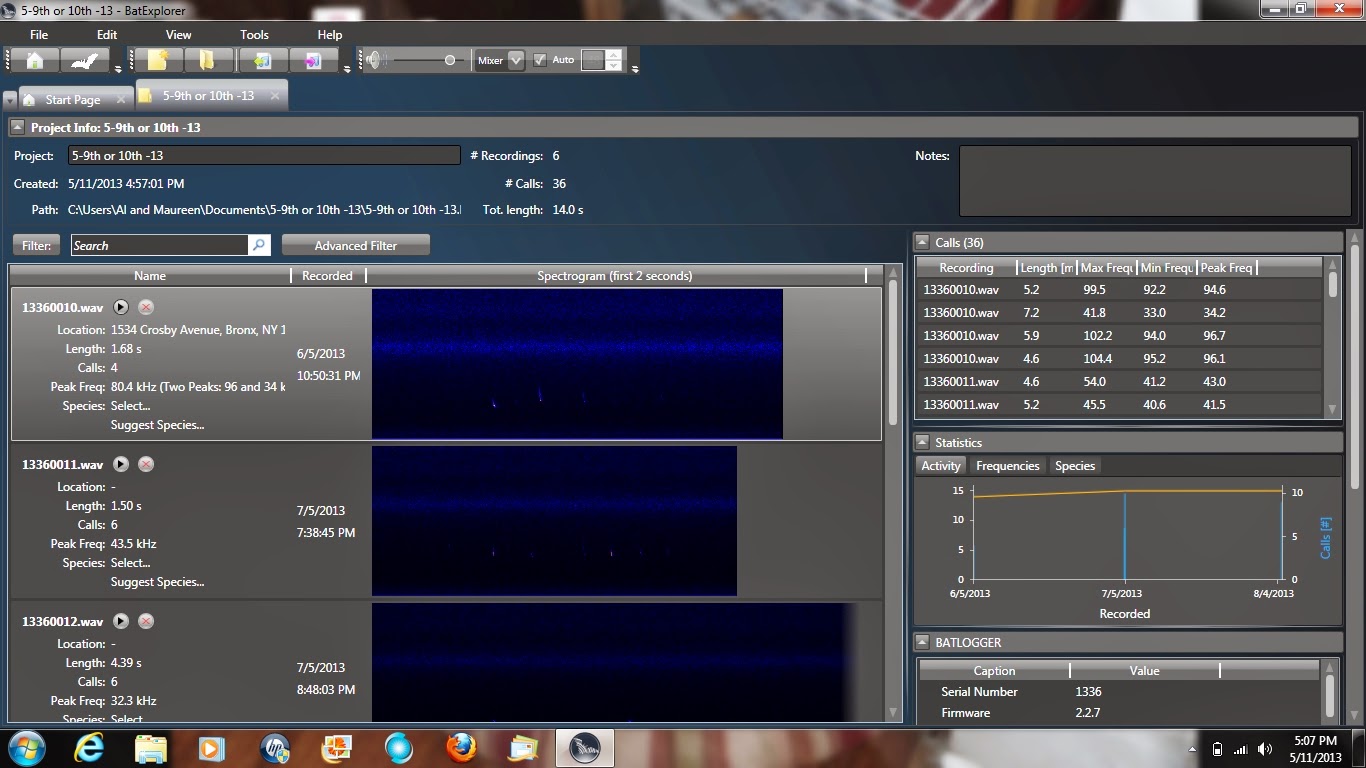
Task: Open the Advanced Filter dialog
Action: pos(355,244)
